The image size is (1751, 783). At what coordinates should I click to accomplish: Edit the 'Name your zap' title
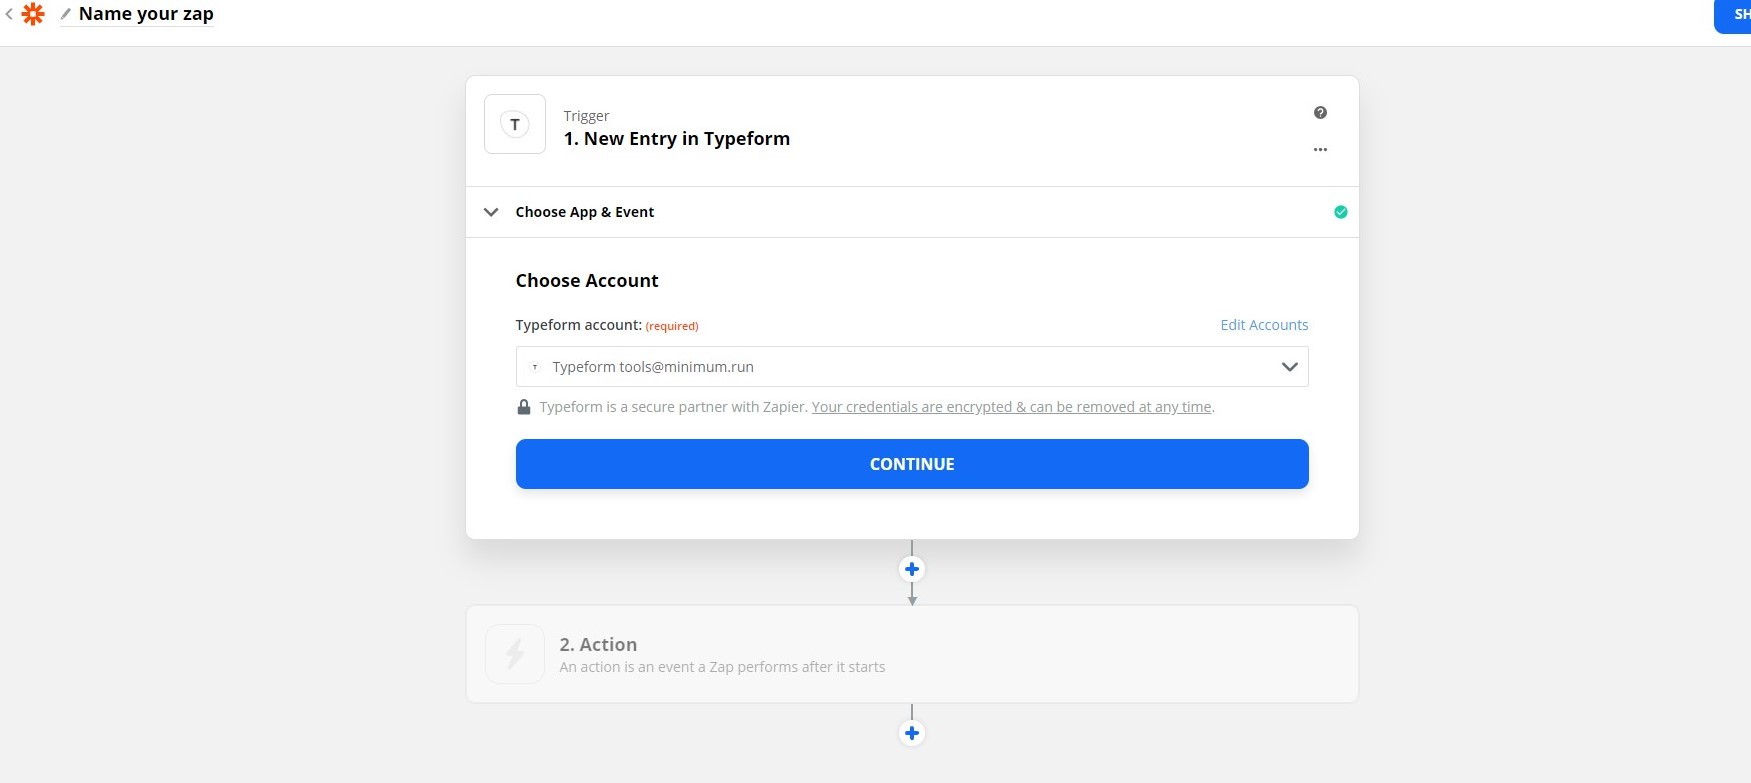pos(146,14)
